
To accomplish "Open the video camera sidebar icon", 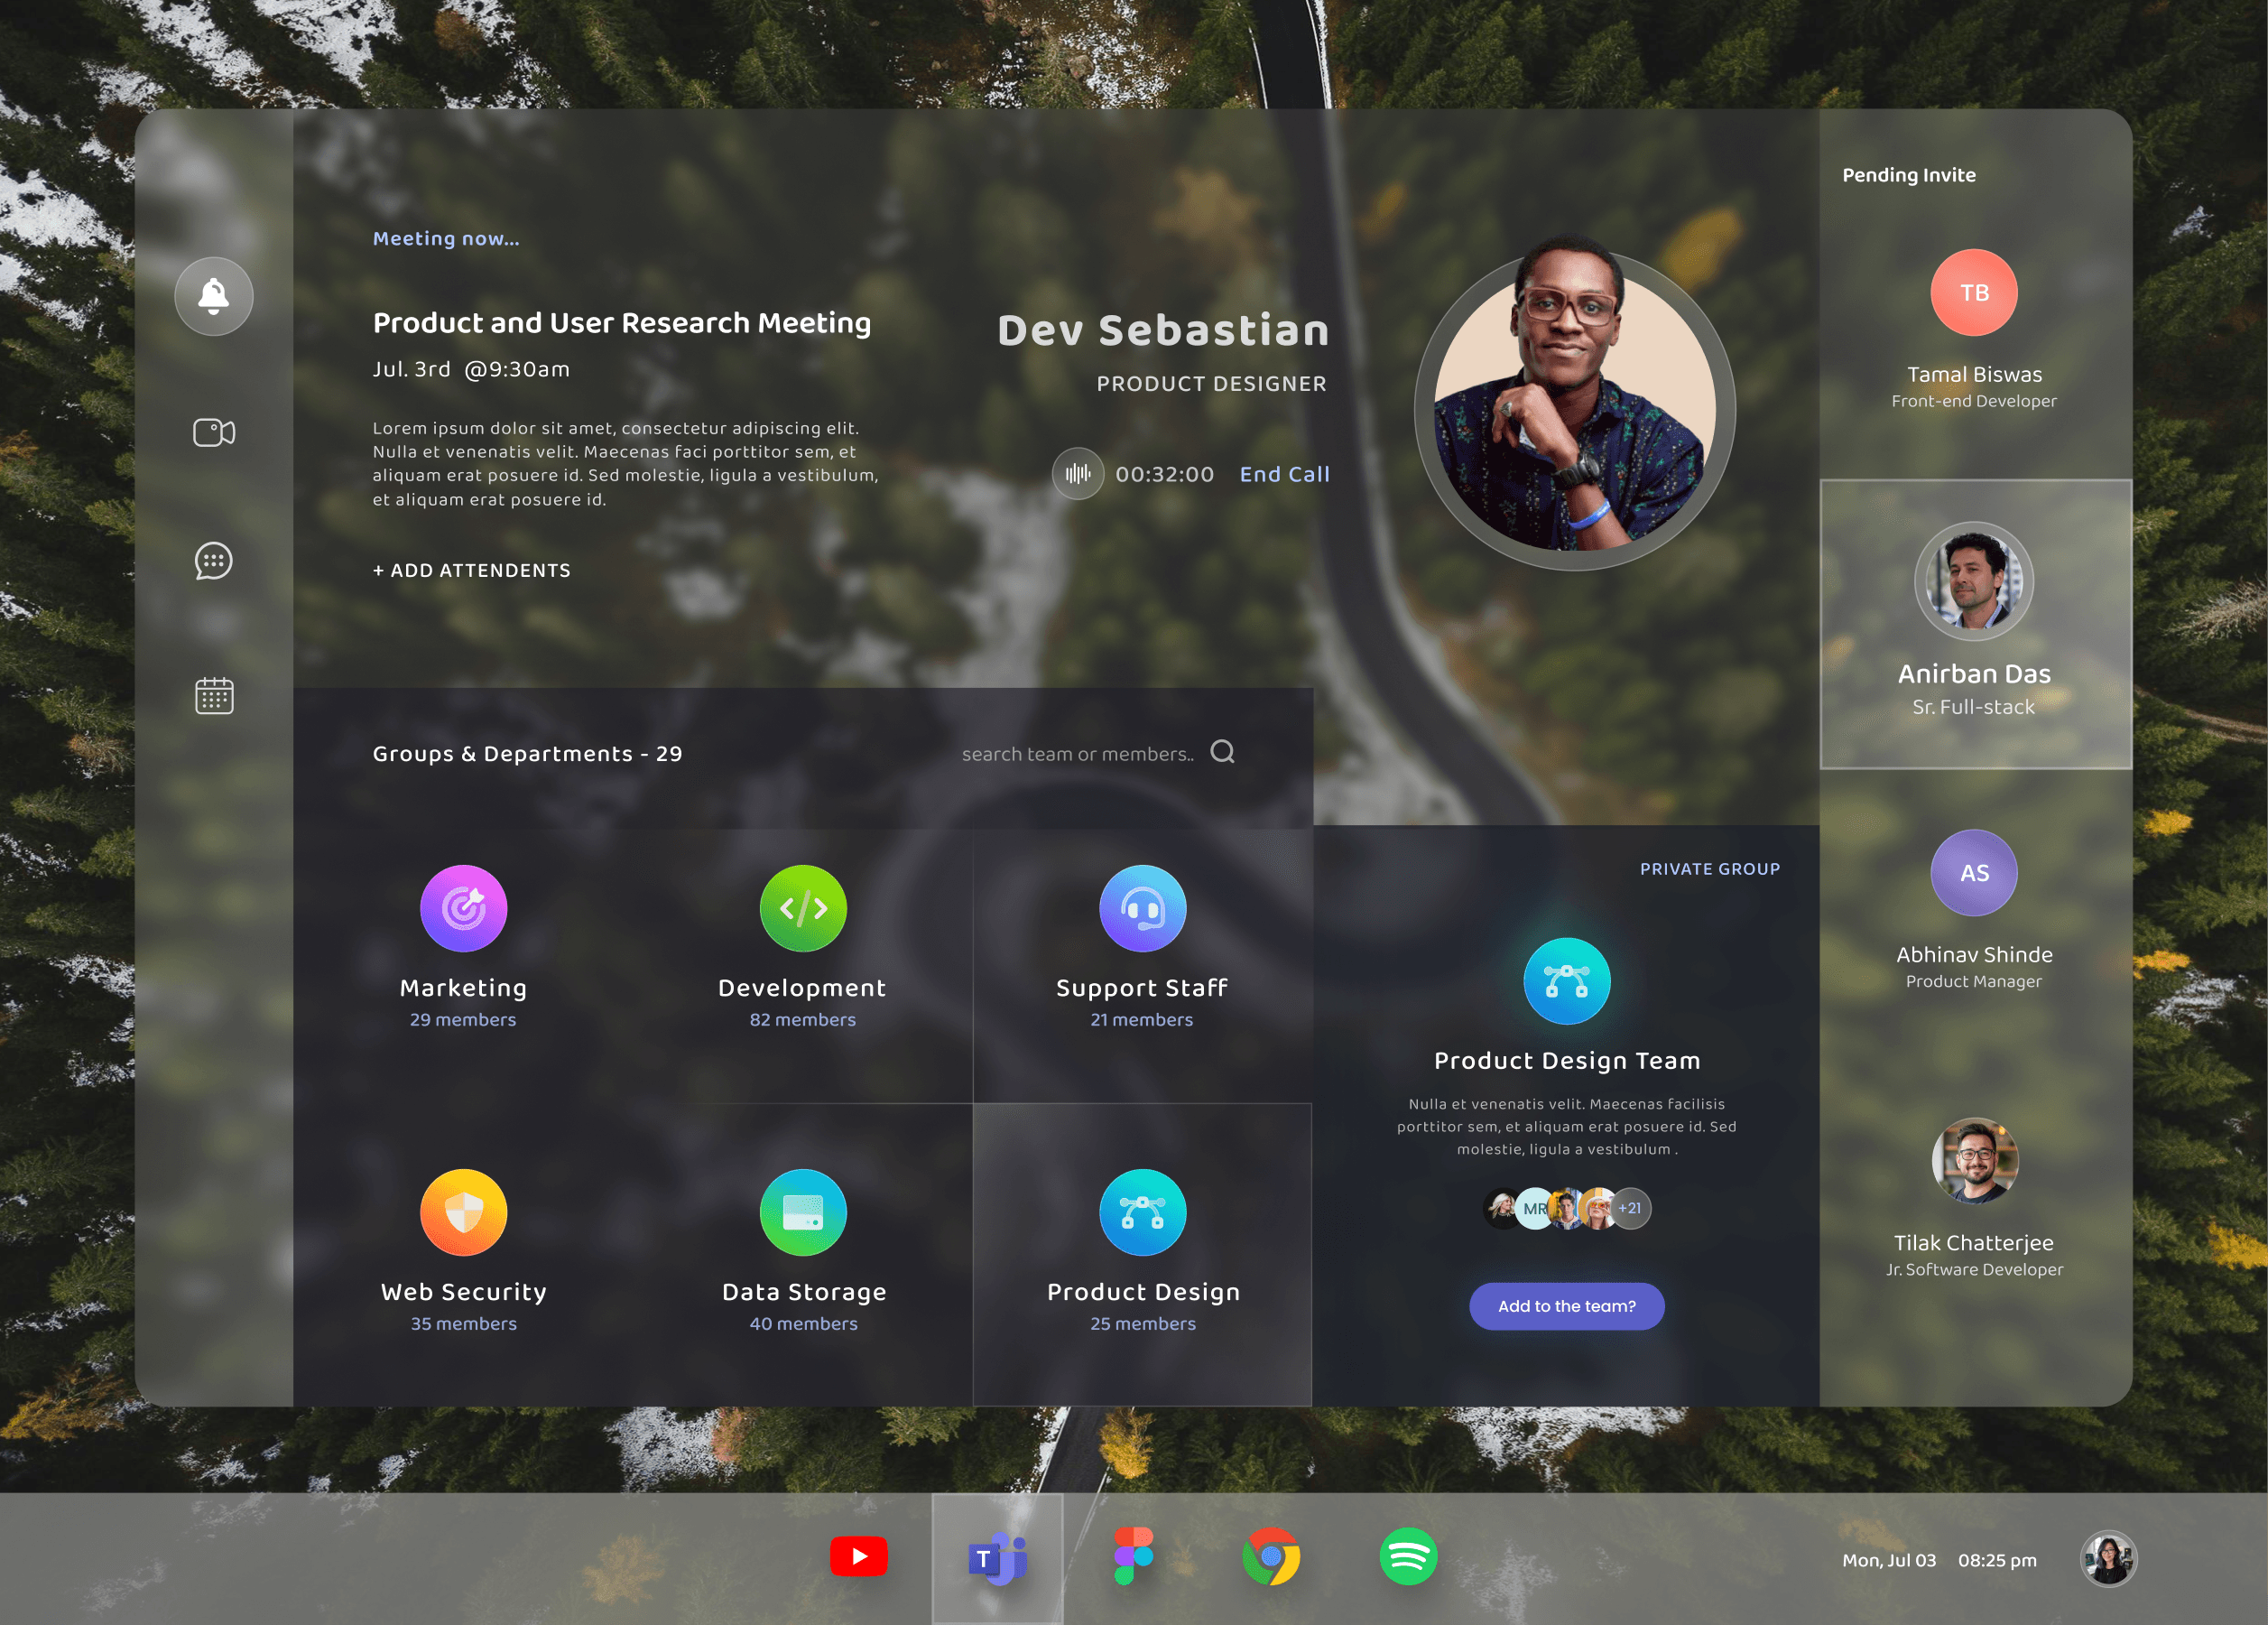I will tap(214, 432).
